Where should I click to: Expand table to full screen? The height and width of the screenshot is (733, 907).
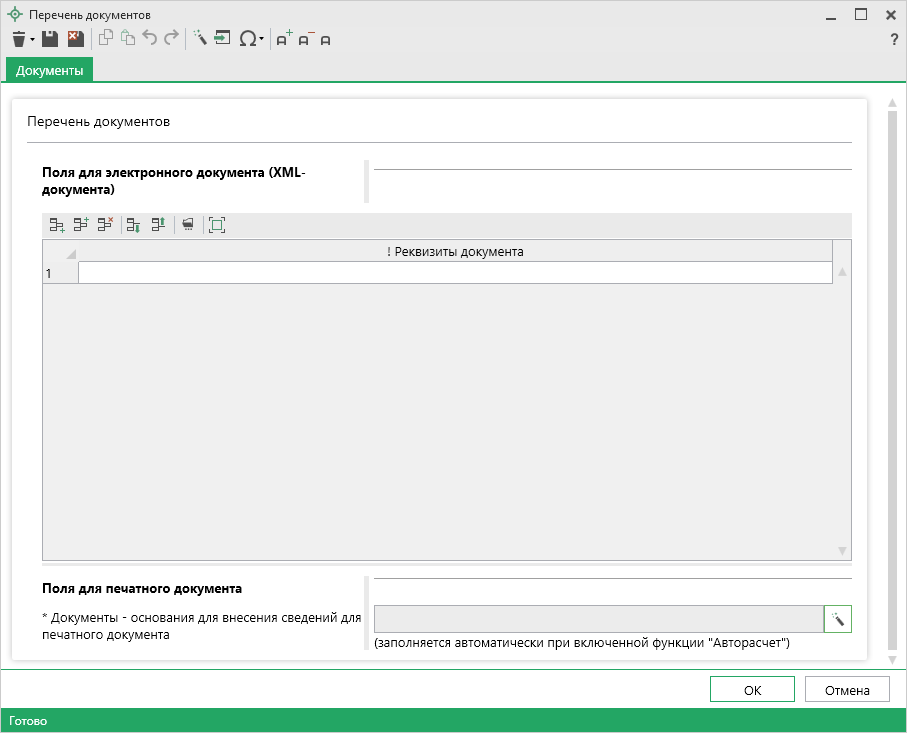[217, 226]
